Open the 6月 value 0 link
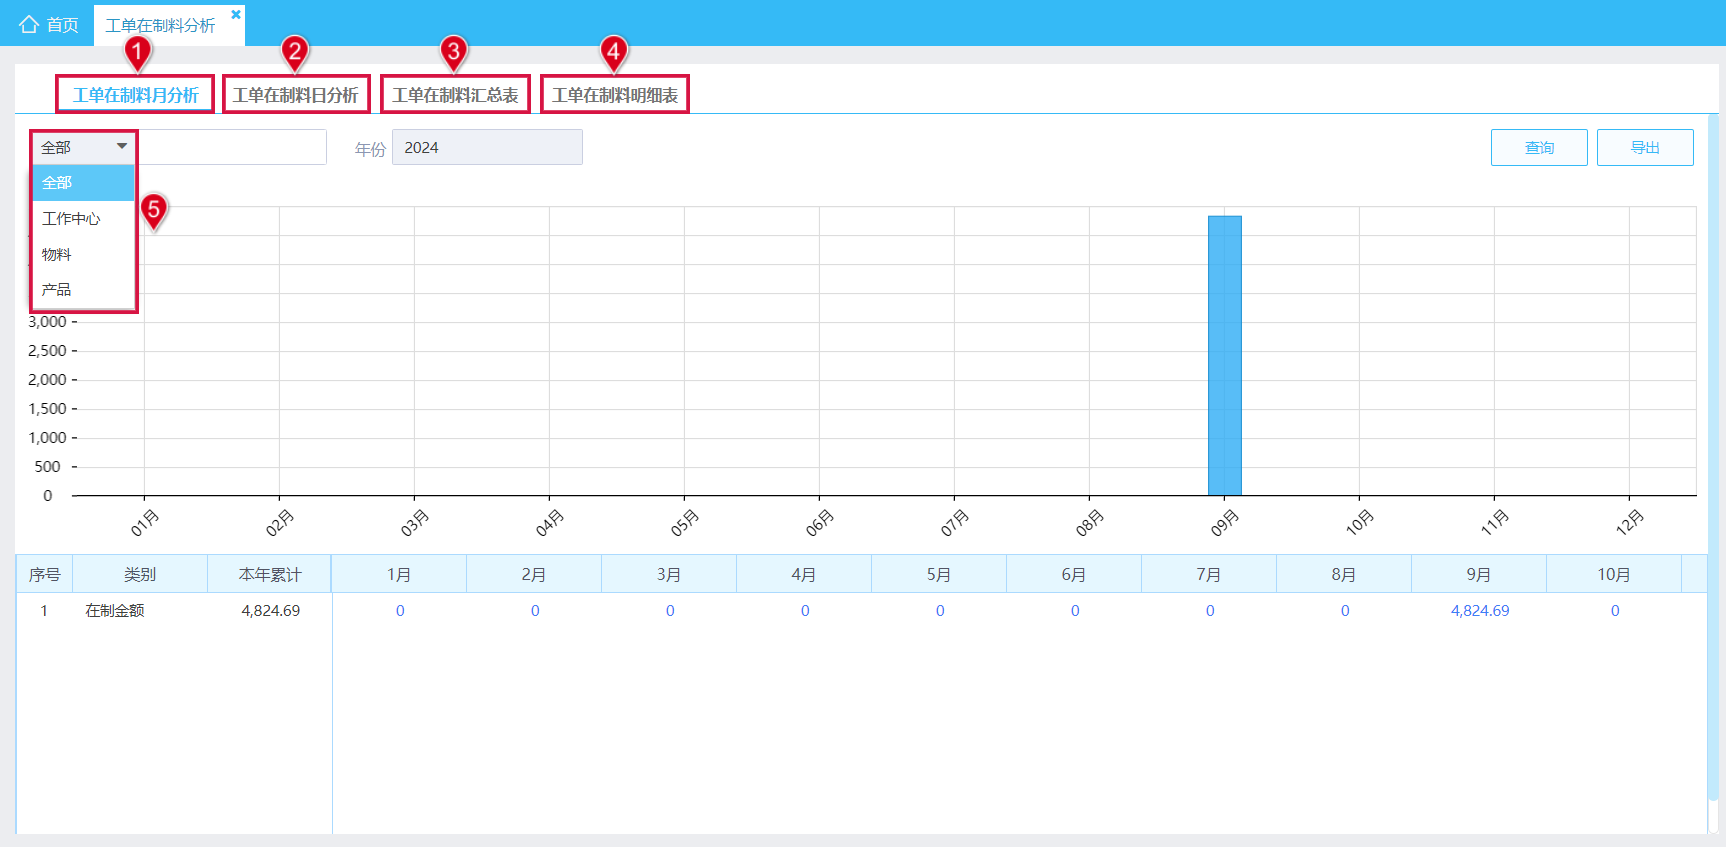1726x847 pixels. click(x=1075, y=611)
